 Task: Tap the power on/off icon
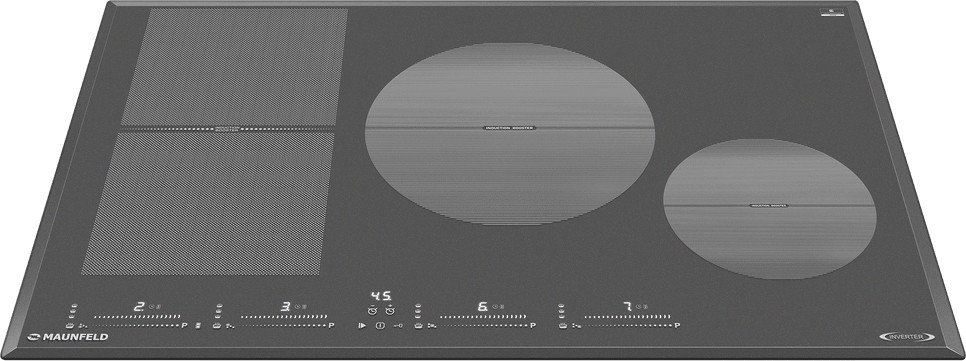[380, 325]
